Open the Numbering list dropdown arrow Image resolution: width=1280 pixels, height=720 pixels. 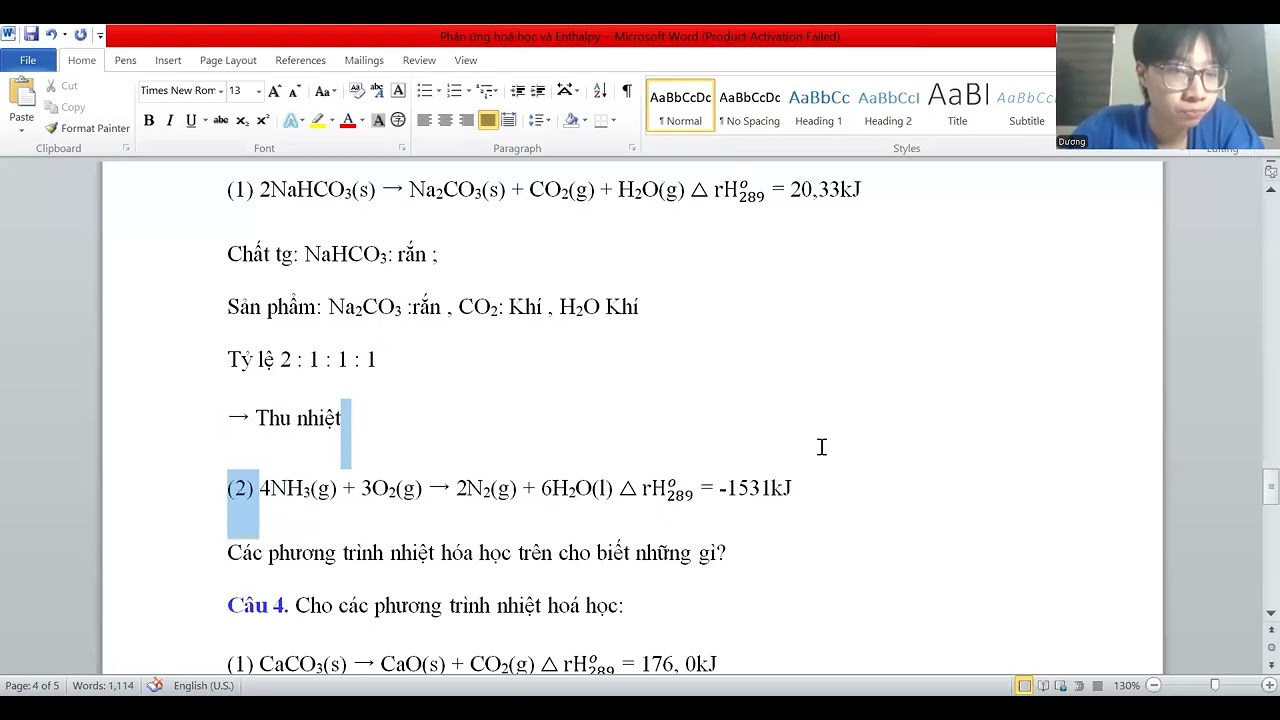coord(467,91)
